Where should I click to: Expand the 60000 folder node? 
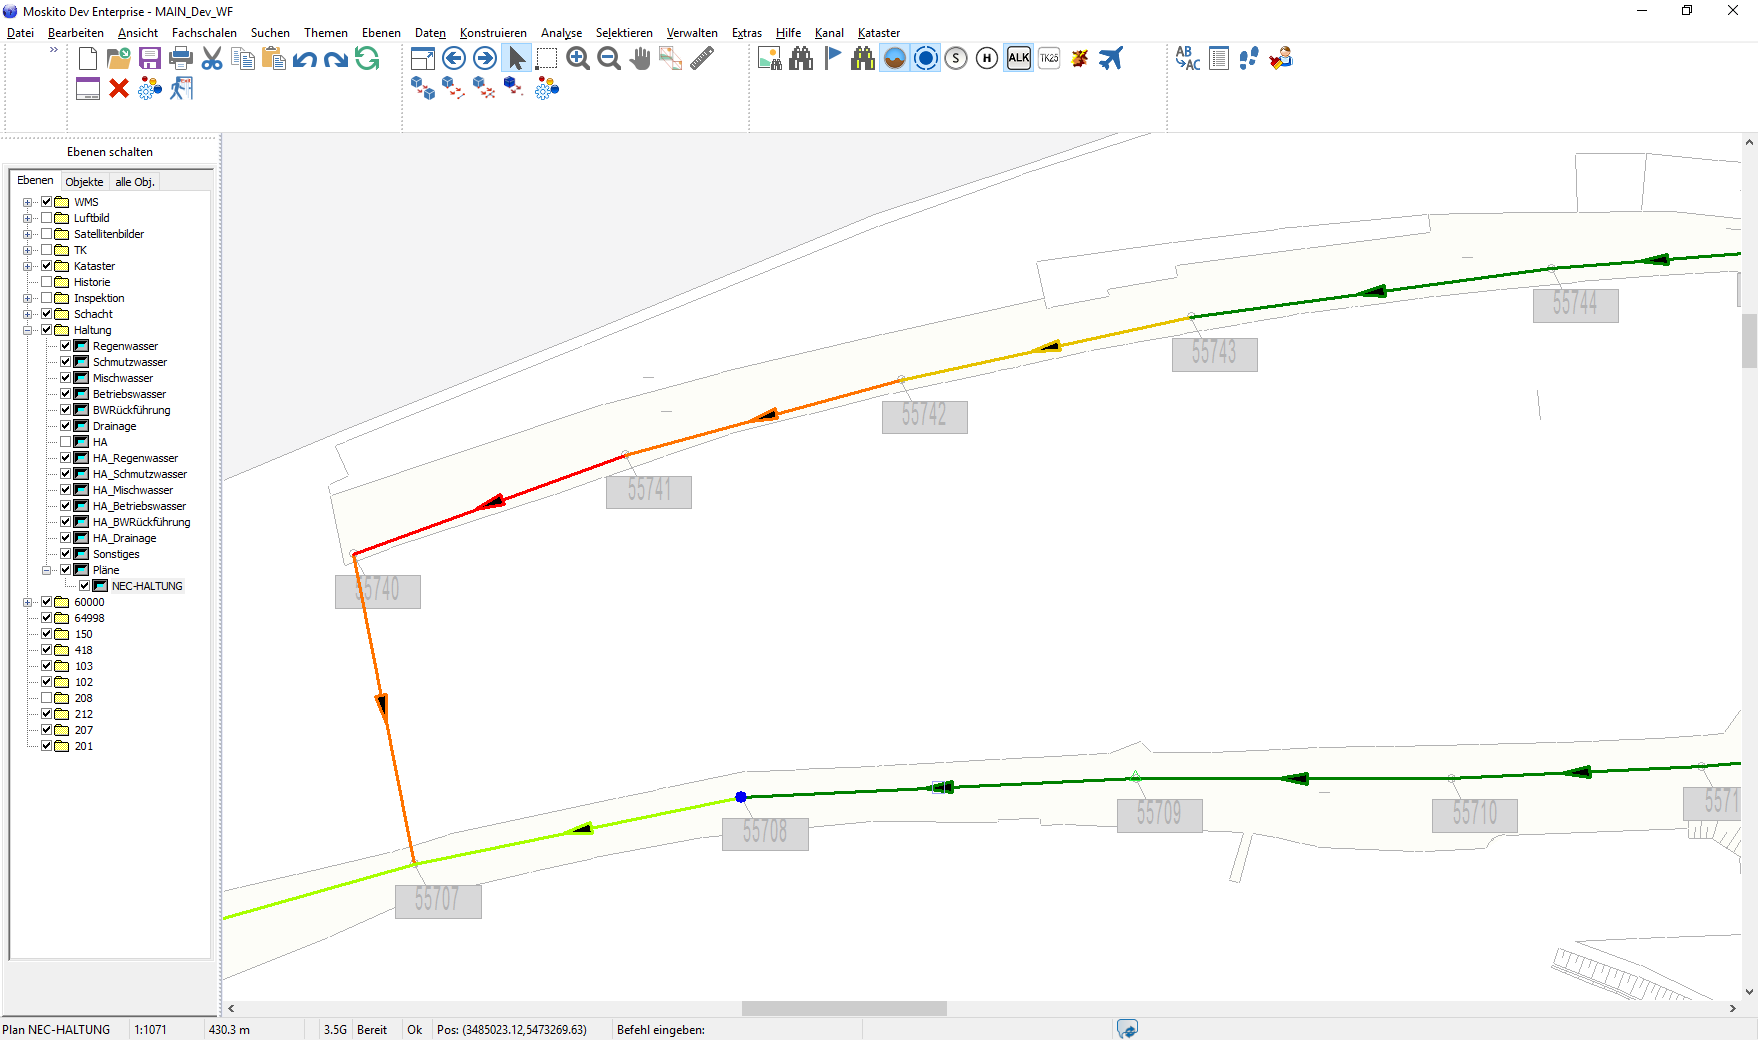[x=28, y=602]
